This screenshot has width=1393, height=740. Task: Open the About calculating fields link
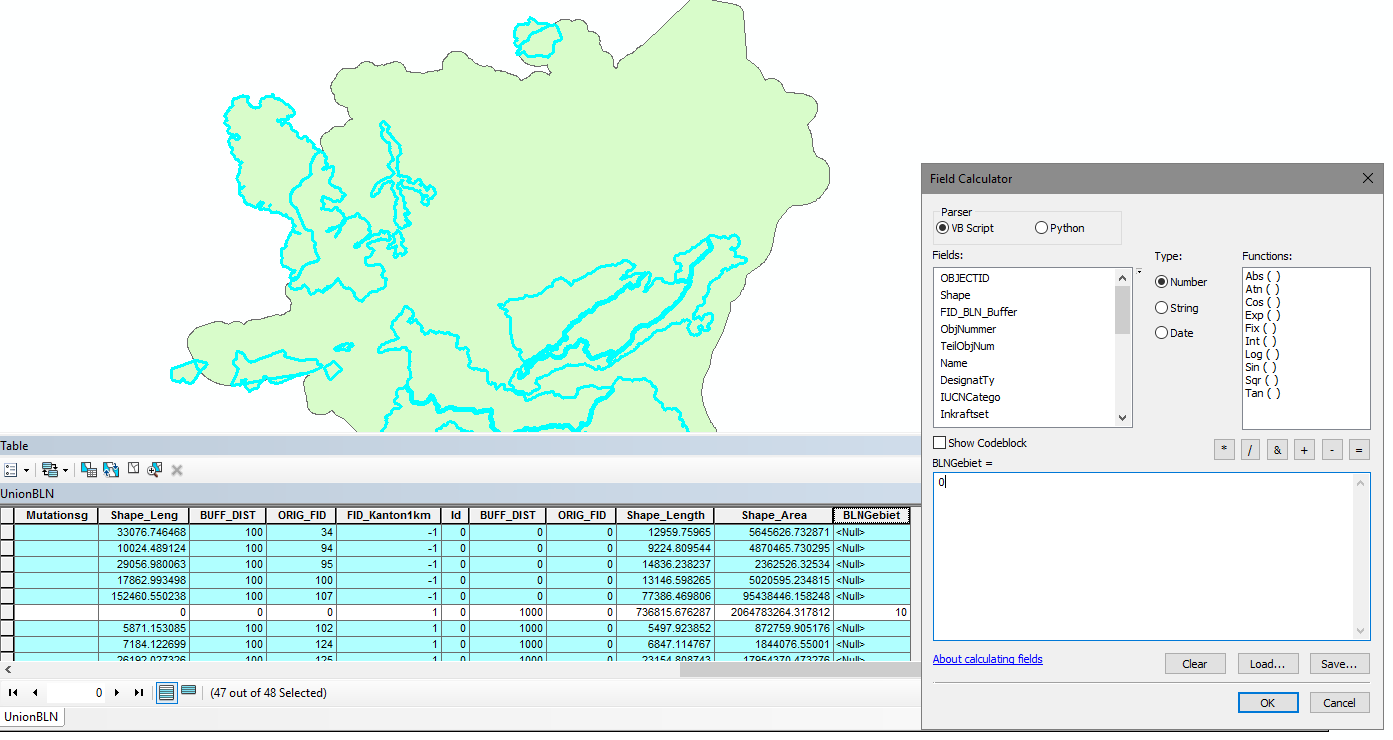tap(987, 659)
